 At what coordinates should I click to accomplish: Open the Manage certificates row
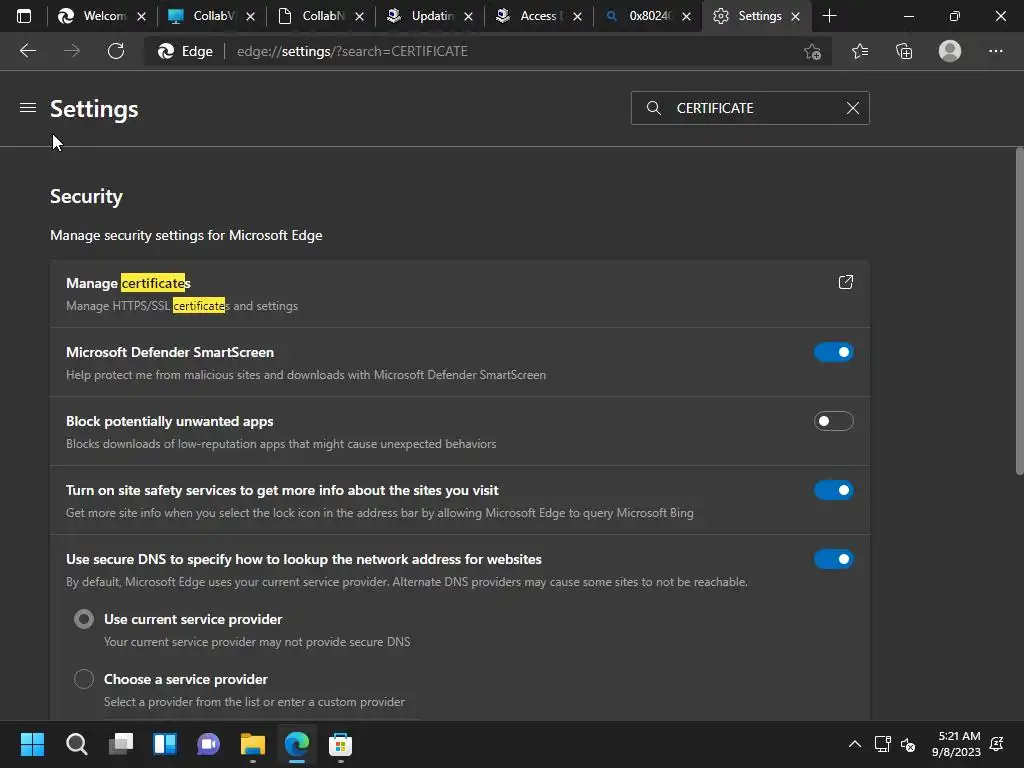[460, 294]
